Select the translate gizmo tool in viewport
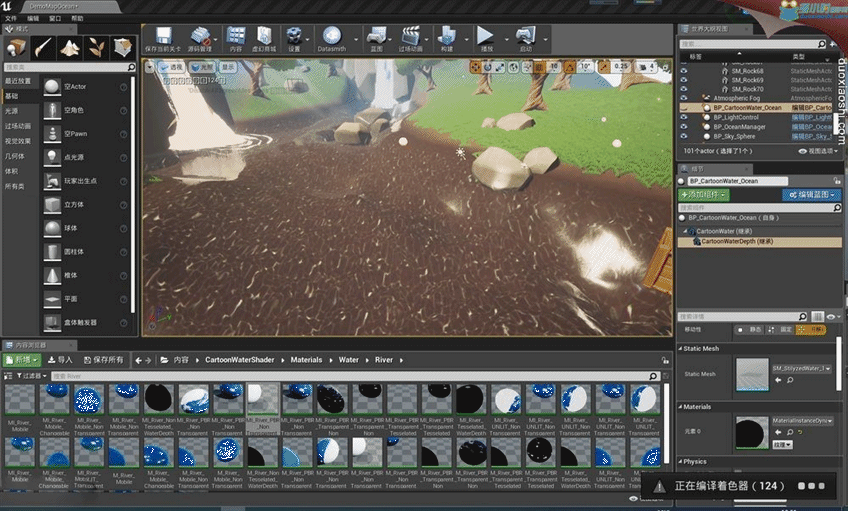 (475, 67)
